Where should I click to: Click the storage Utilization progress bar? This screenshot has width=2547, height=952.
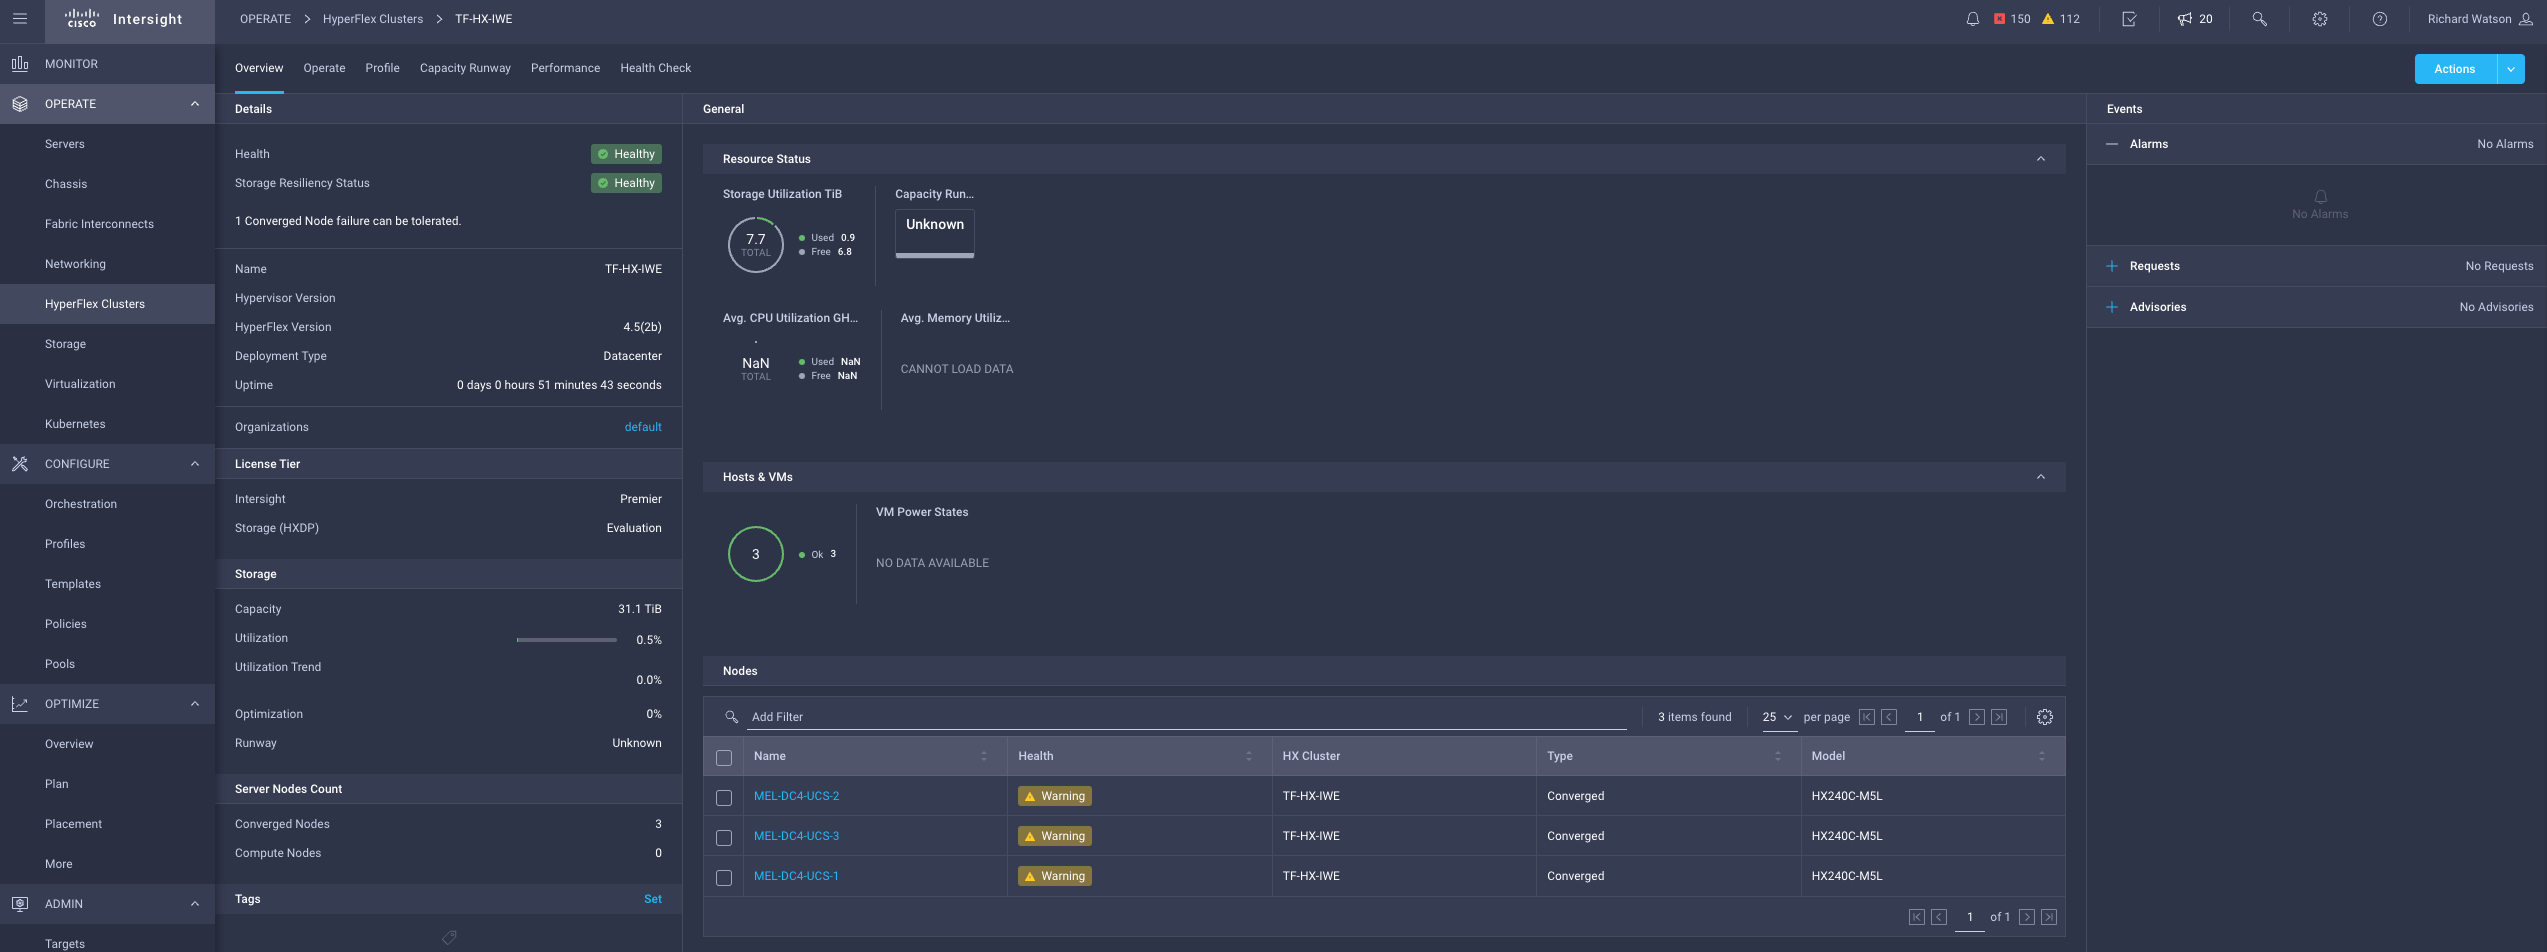(566, 640)
